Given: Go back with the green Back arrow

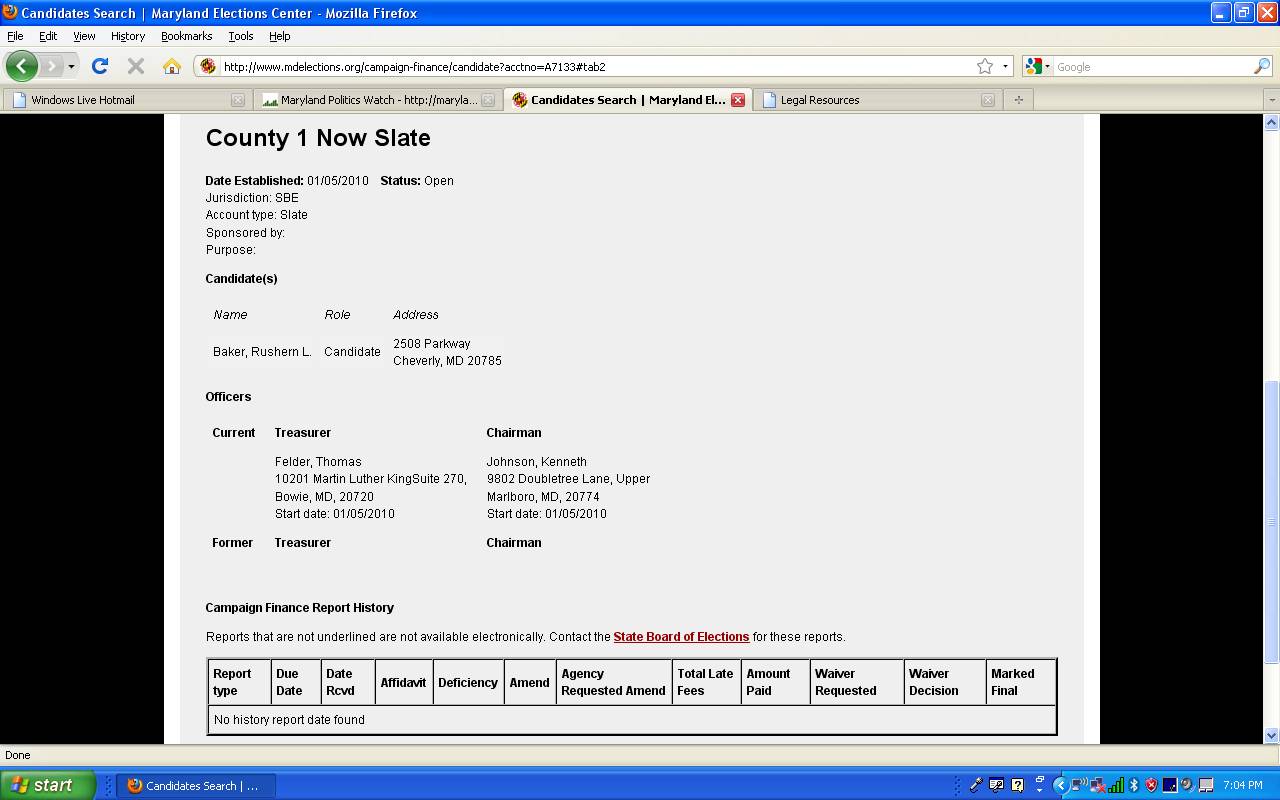Looking at the screenshot, I should 21,66.
